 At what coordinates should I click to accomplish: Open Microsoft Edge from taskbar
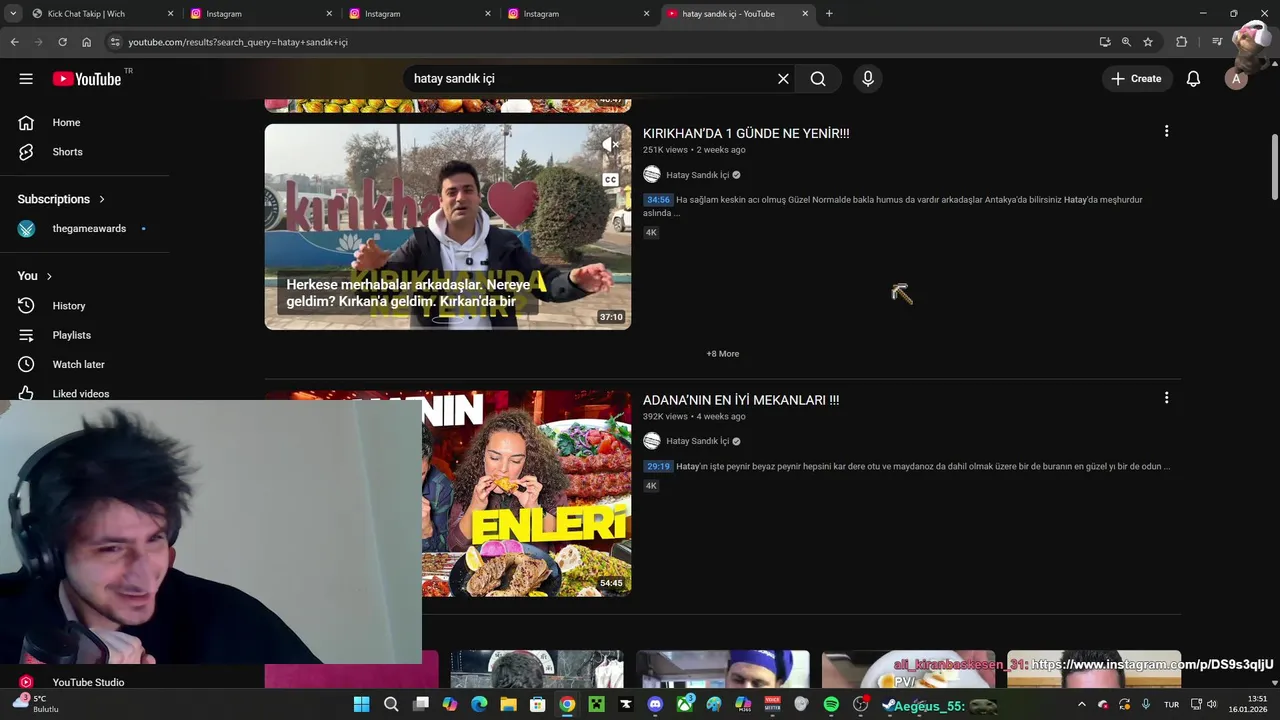(479, 704)
